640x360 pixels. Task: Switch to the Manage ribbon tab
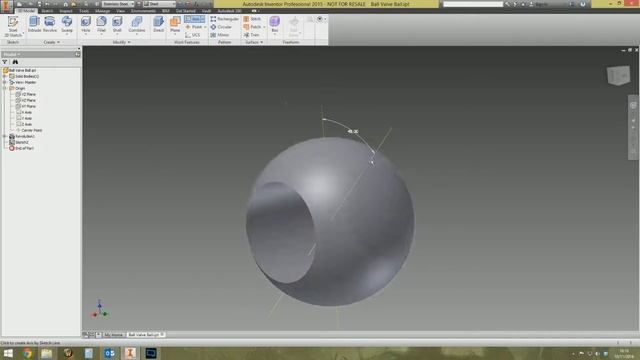(x=102, y=11)
